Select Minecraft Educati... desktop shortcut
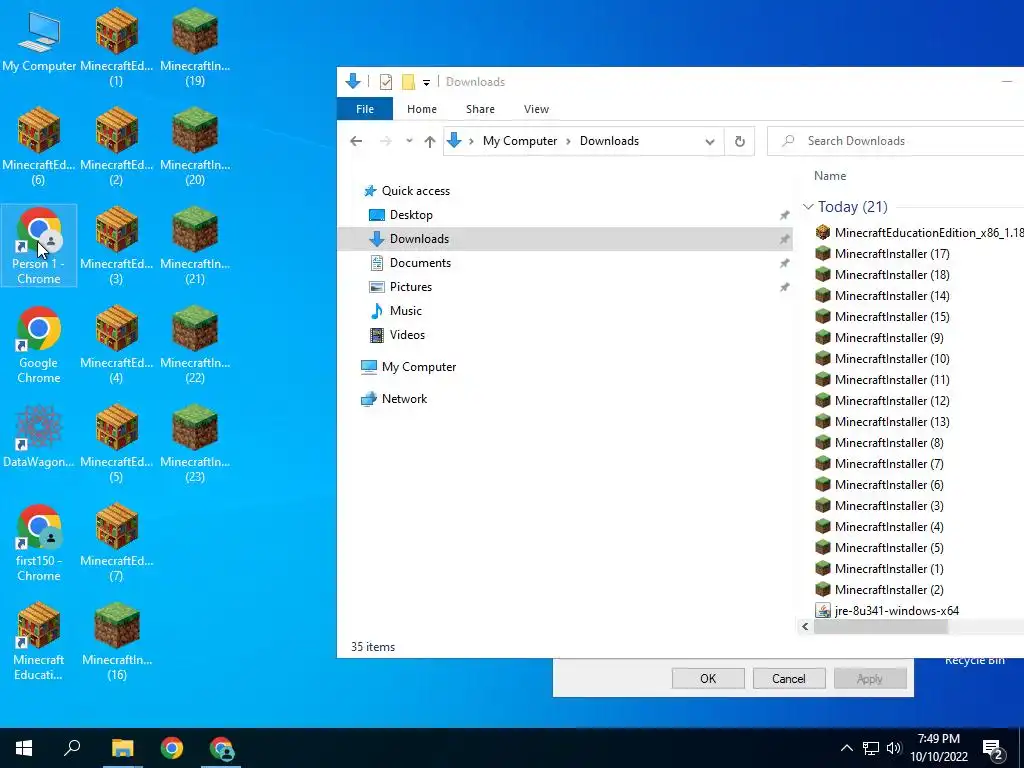1024x768 pixels. 39,641
